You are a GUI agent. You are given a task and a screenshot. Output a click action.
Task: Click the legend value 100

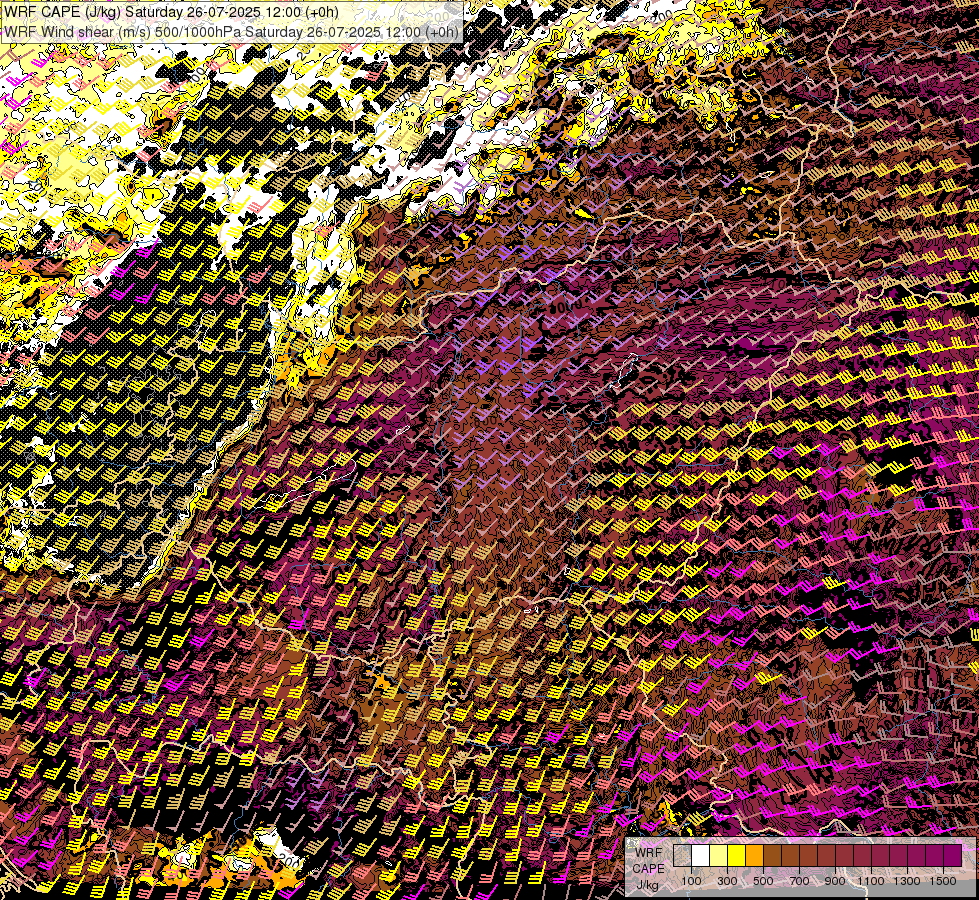pos(691,881)
